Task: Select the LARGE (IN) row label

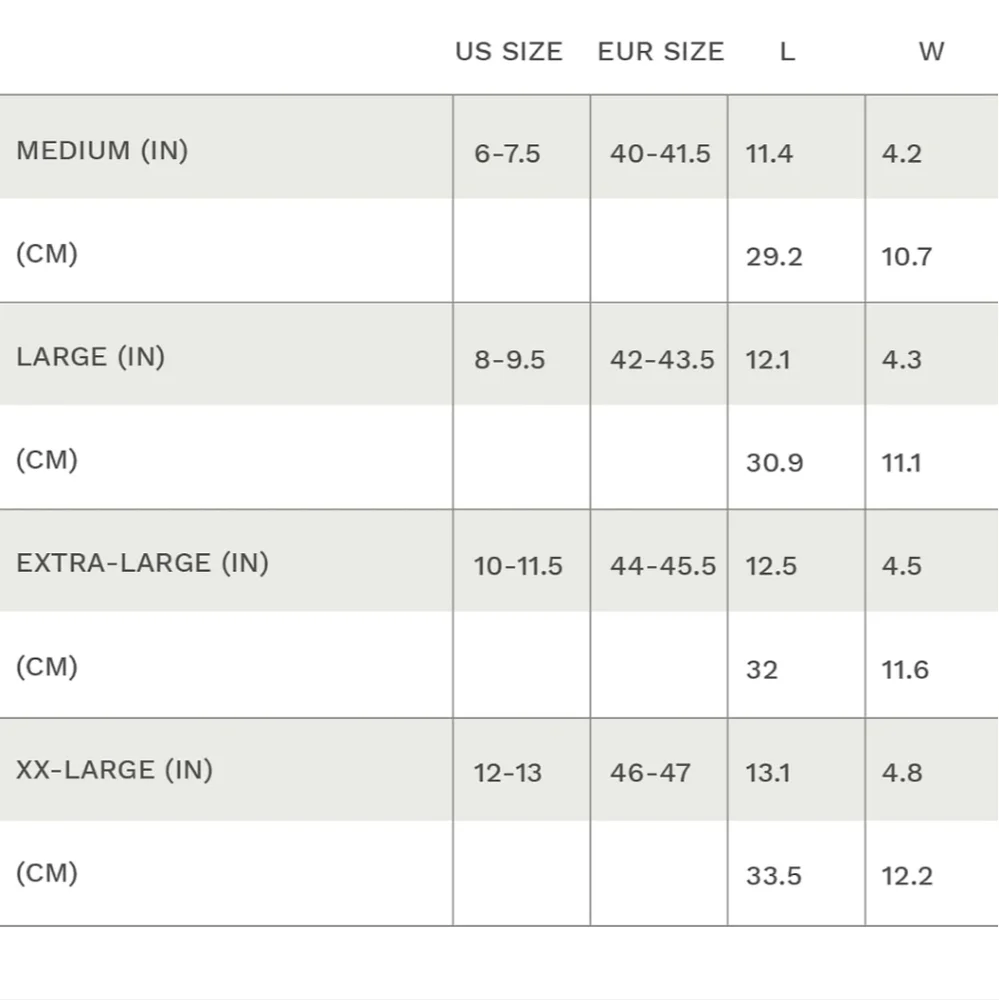Action: coord(90,357)
